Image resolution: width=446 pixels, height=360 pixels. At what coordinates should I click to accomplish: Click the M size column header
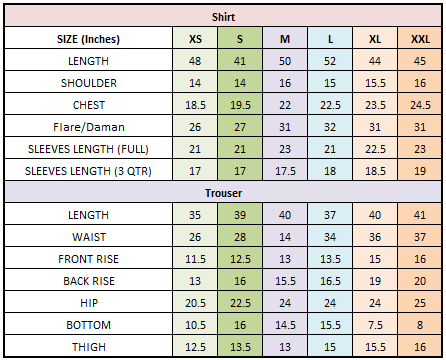285,39
